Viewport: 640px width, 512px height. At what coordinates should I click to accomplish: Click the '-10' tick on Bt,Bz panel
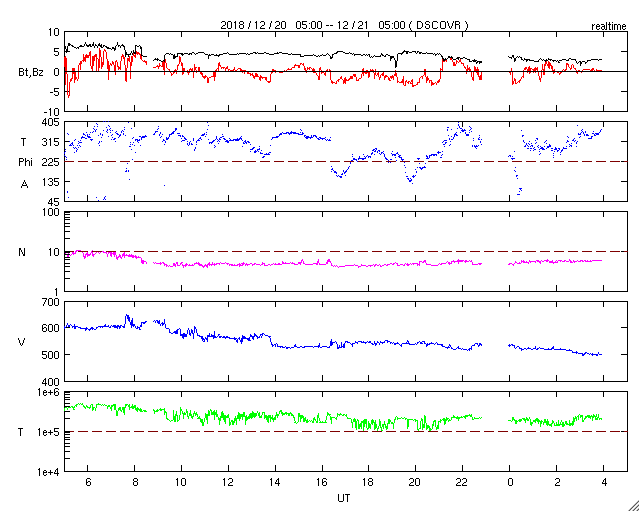(x=52, y=112)
